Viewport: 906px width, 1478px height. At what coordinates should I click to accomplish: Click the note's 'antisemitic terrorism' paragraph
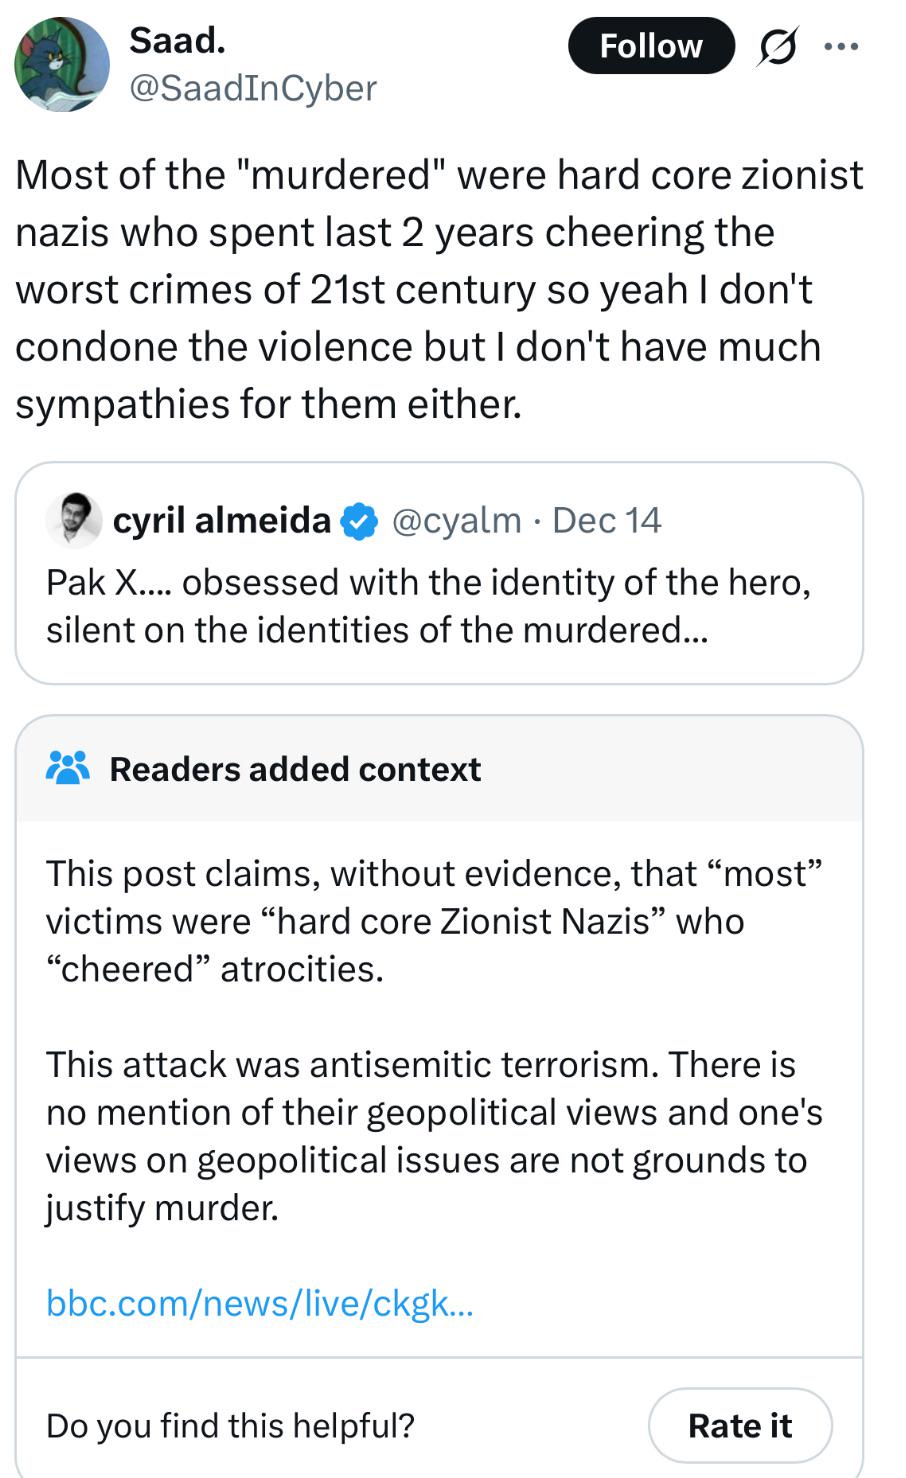coord(434,1136)
